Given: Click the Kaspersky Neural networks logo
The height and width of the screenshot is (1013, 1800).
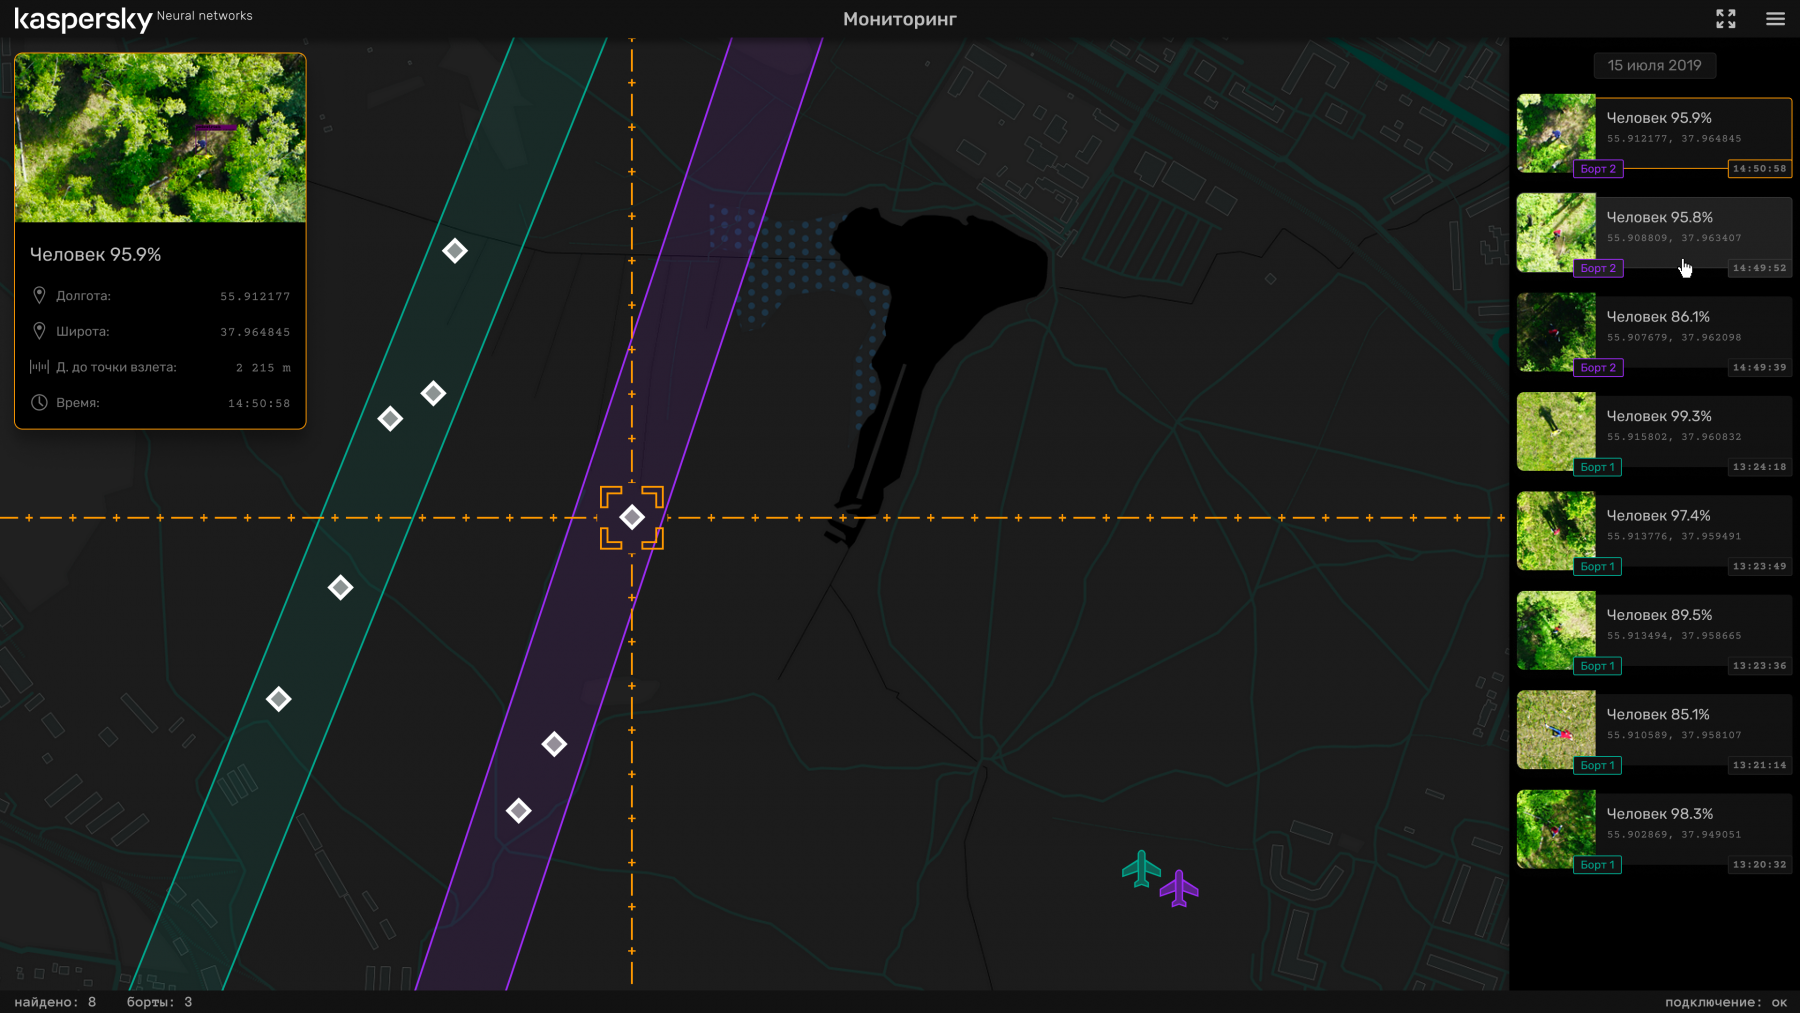Looking at the screenshot, I should coord(133,19).
